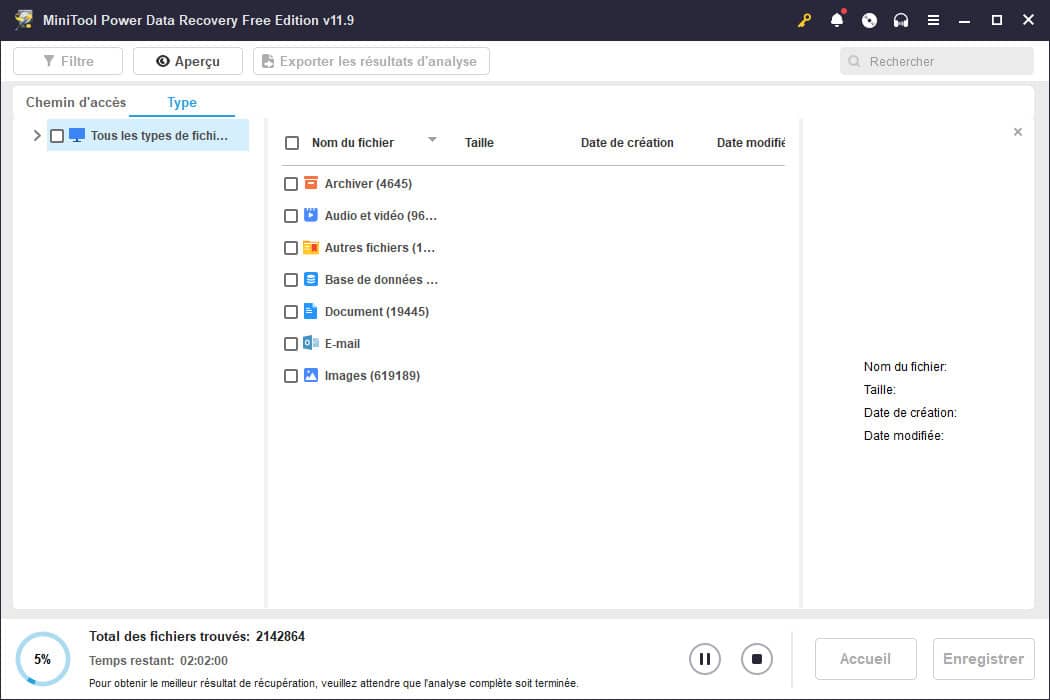Screen dimensions: 1050x700
Task: Check the Document (19445) checkbox
Action: point(291,311)
